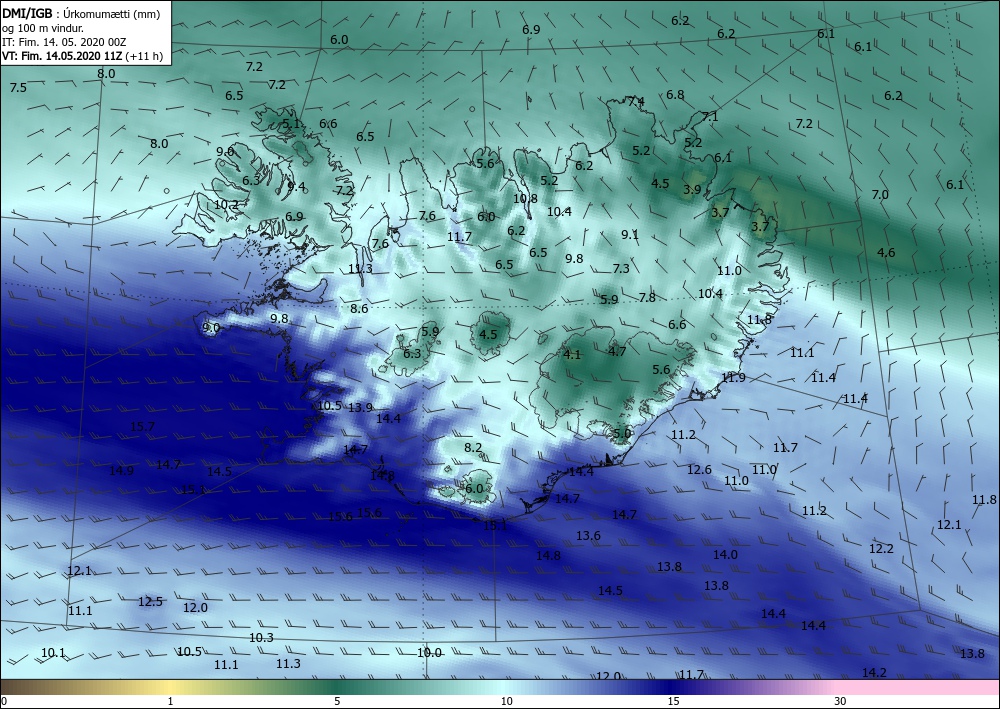The width and height of the screenshot is (1000, 709).
Task: Click the color scale at the '15' label
Action: click(x=673, y=701)
